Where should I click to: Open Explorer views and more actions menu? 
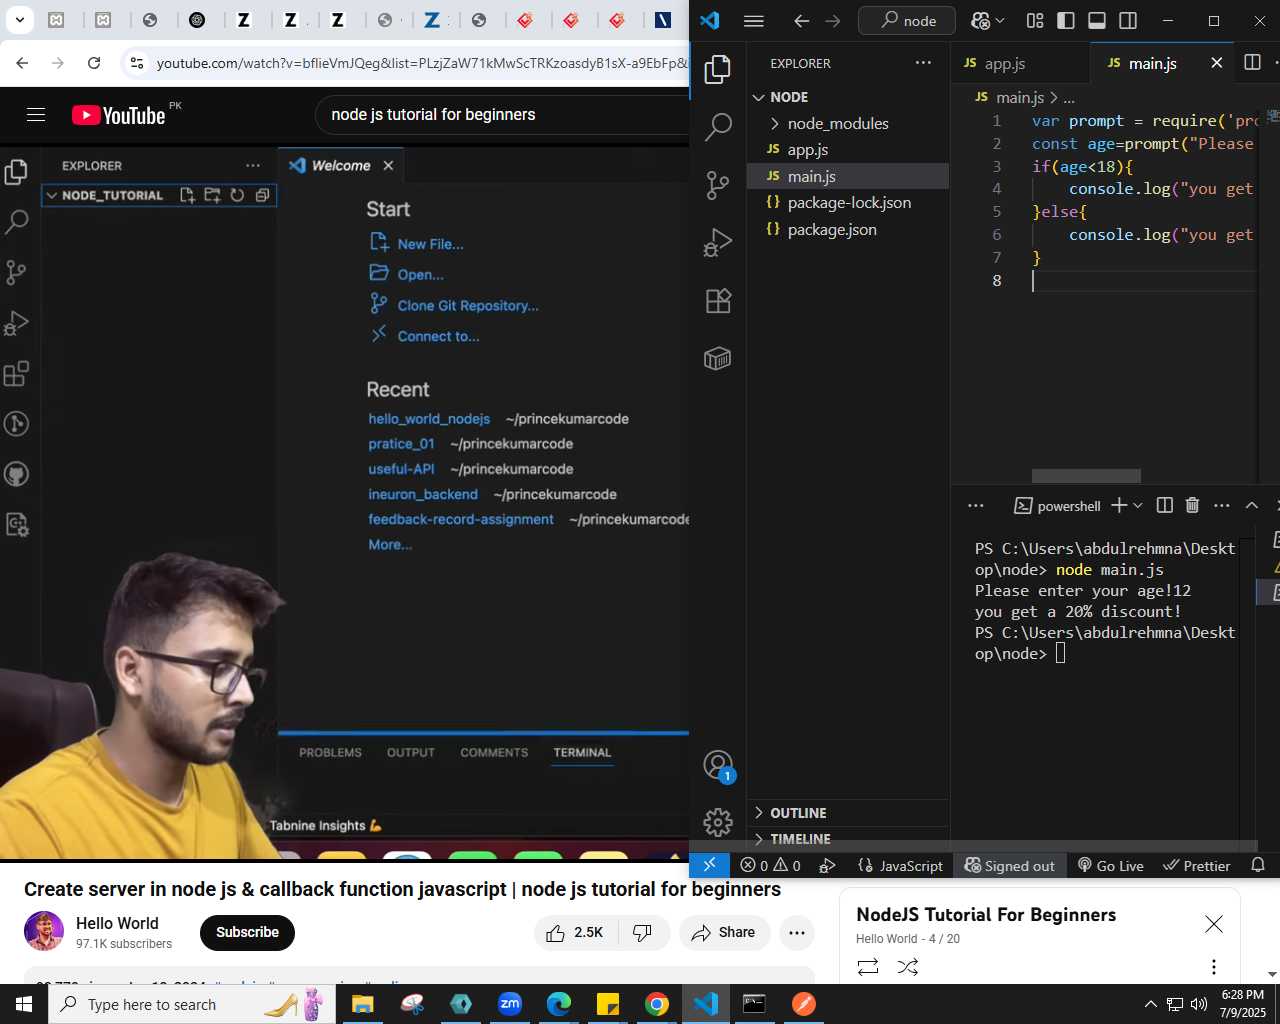coord(923,63)
